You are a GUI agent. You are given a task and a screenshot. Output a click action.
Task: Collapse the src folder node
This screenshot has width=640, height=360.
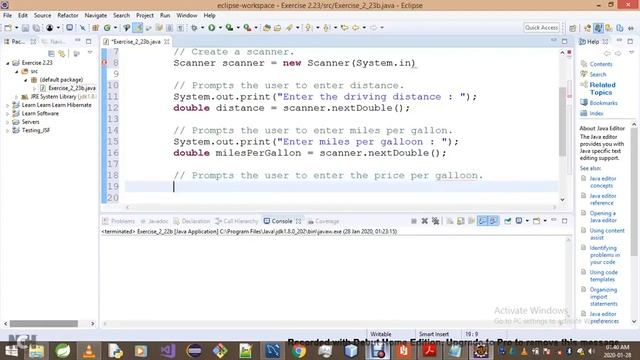(16, 71)
